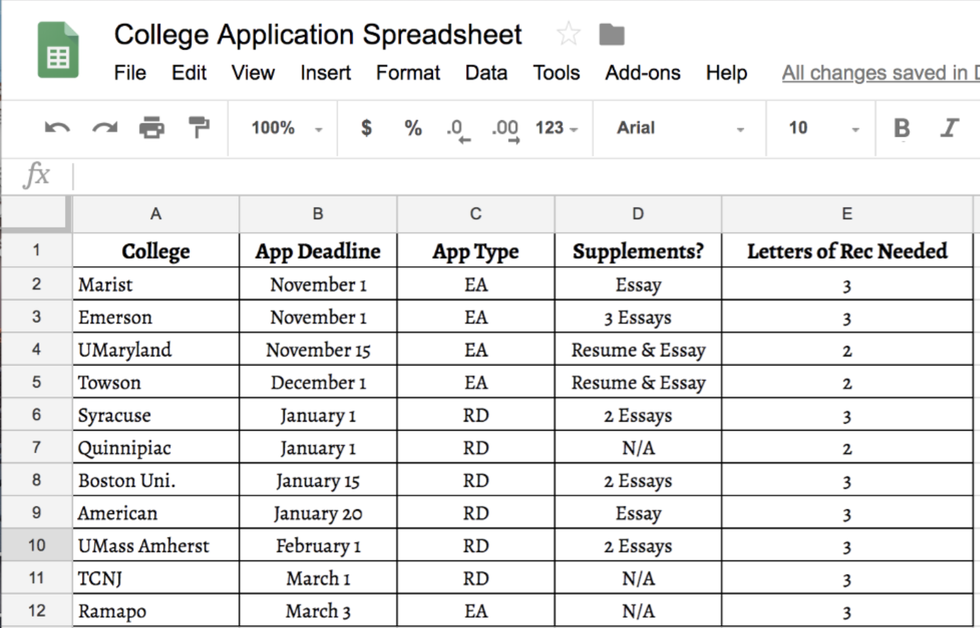Star the College Application Spreadsheet document
This screenshot has height=628, width=980.
coord(568,35)
